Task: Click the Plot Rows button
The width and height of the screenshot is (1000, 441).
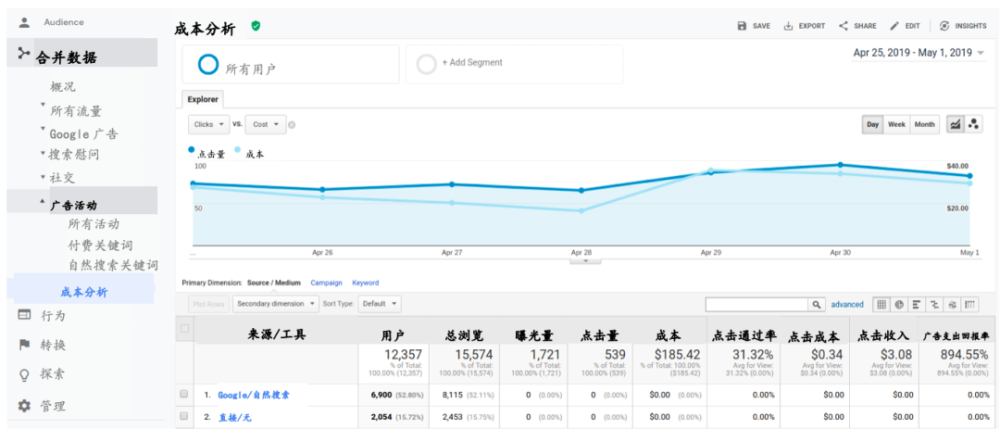Action: (208, 304)
